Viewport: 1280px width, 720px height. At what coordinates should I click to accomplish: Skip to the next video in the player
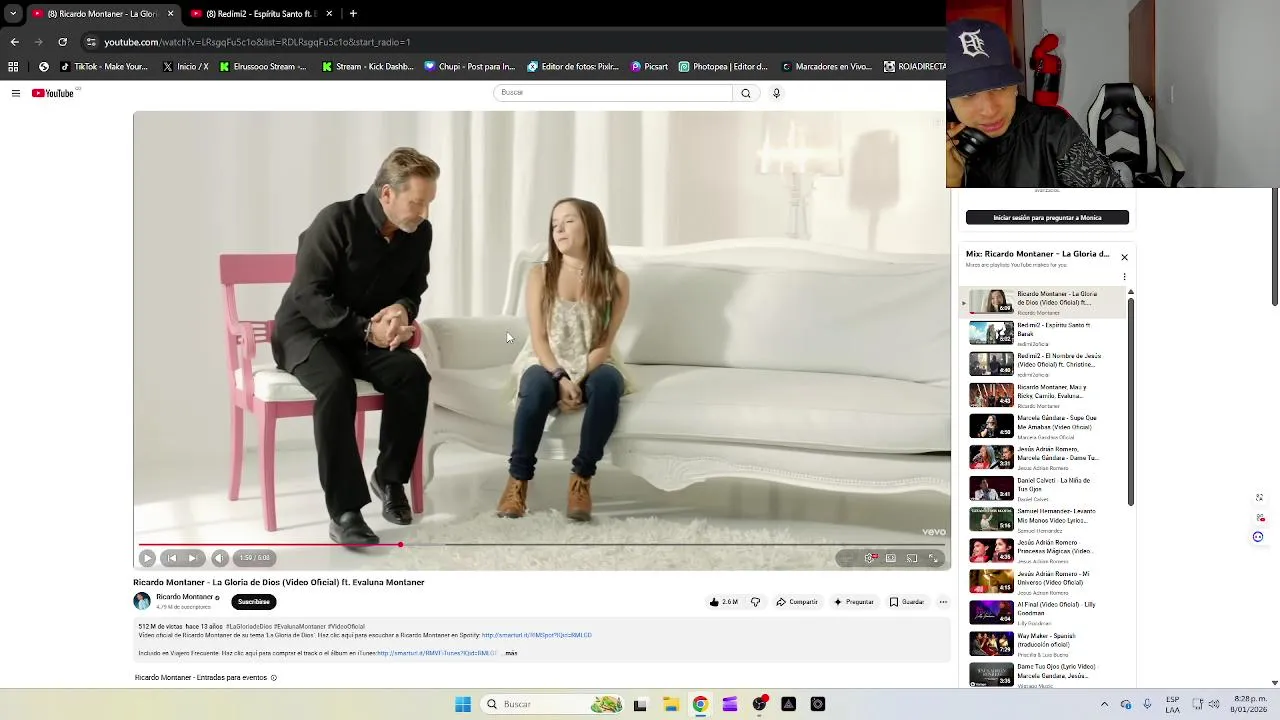(x=192, y=558)
